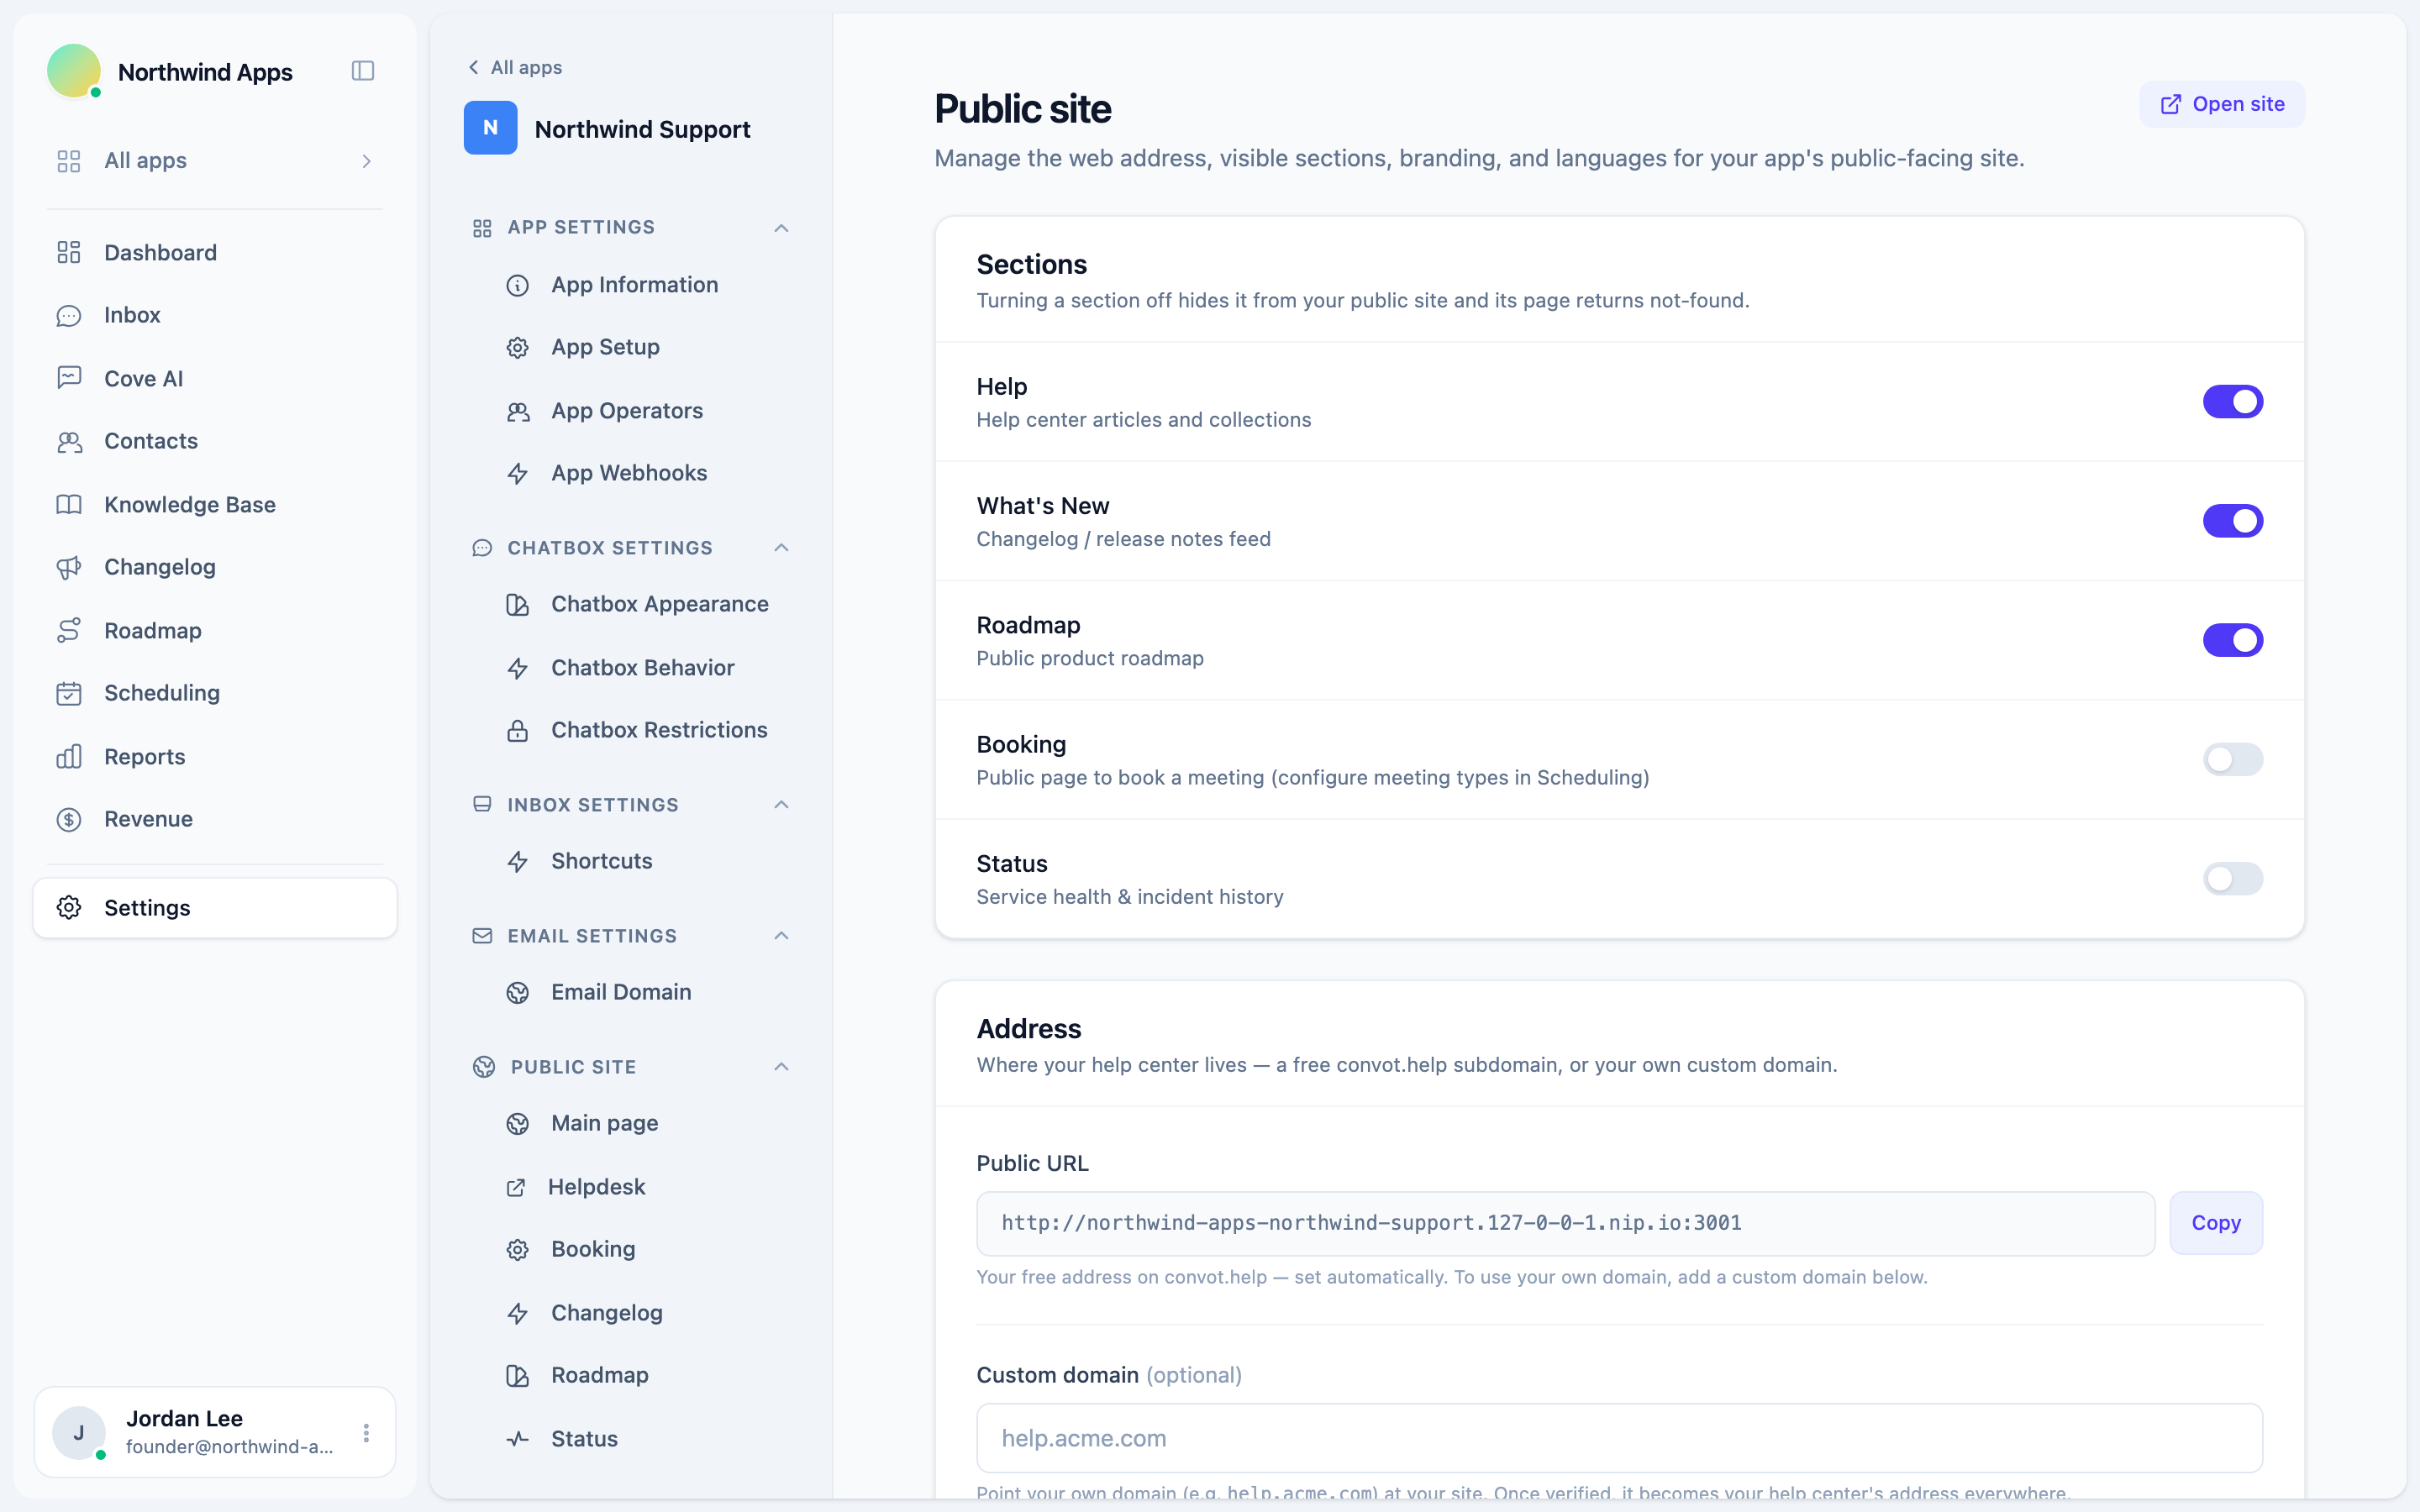Click the Scheduling calendar icon

[69, 693]
